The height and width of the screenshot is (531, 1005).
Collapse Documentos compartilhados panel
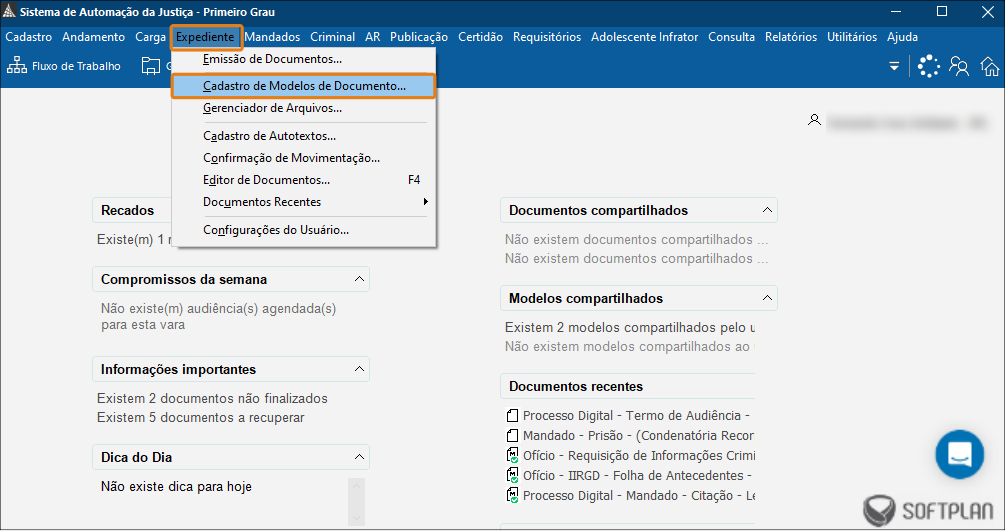pyautogui.click(x=767, y=210)
